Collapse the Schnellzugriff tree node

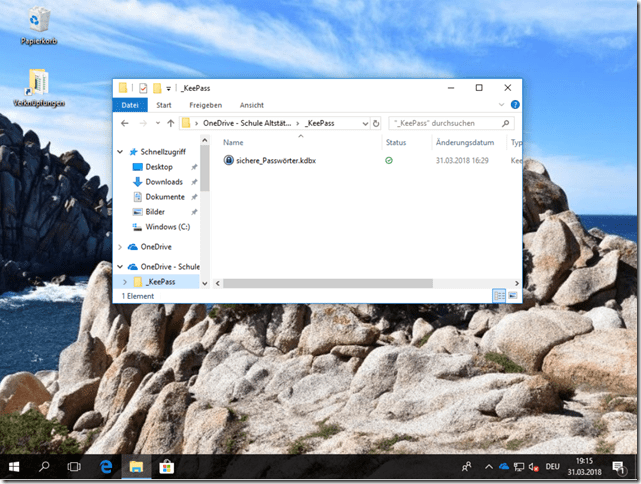(x=122, y=152)
